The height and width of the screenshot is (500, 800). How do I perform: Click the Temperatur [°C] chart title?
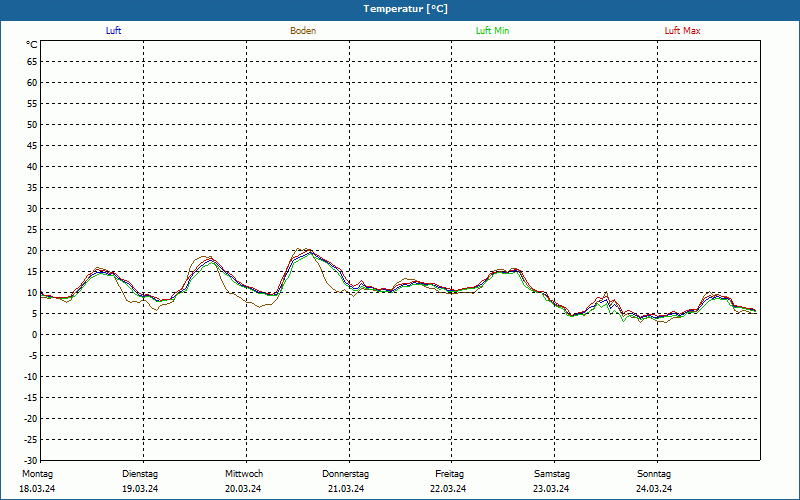[406, 9]
